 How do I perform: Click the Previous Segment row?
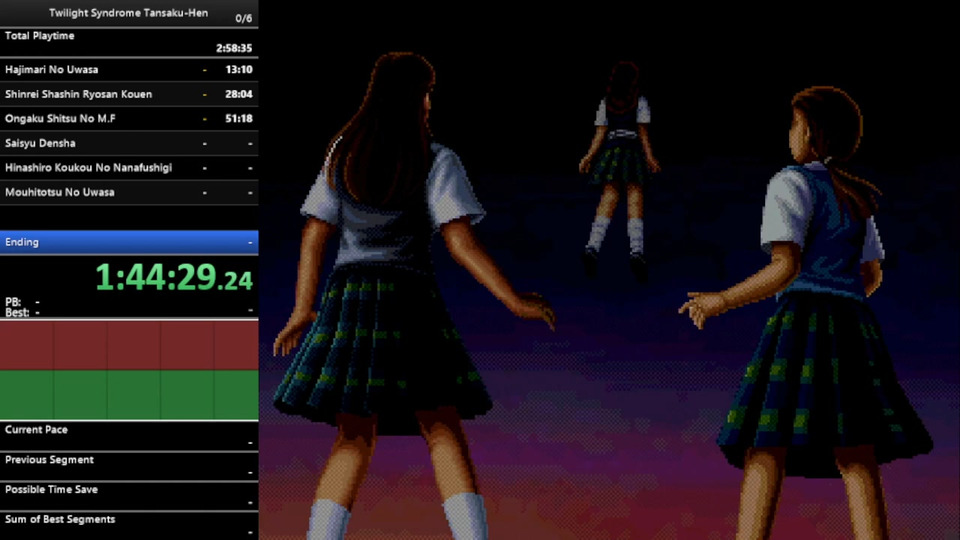129,466
